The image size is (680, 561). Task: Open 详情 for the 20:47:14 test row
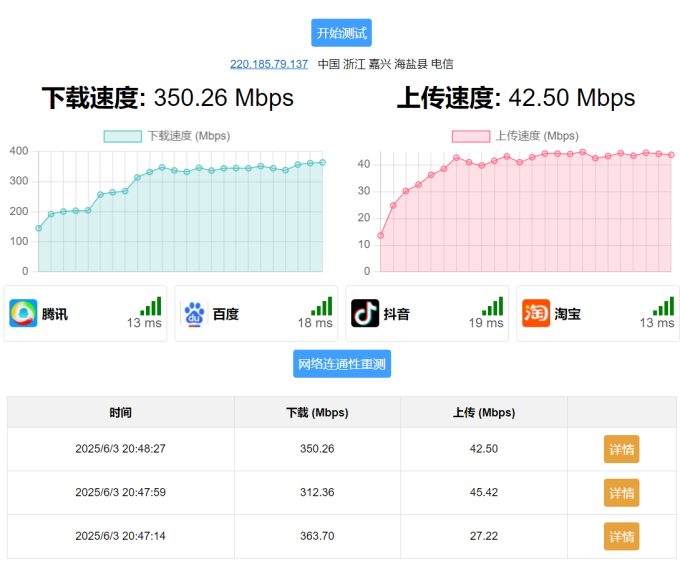[x=621, y=536]
